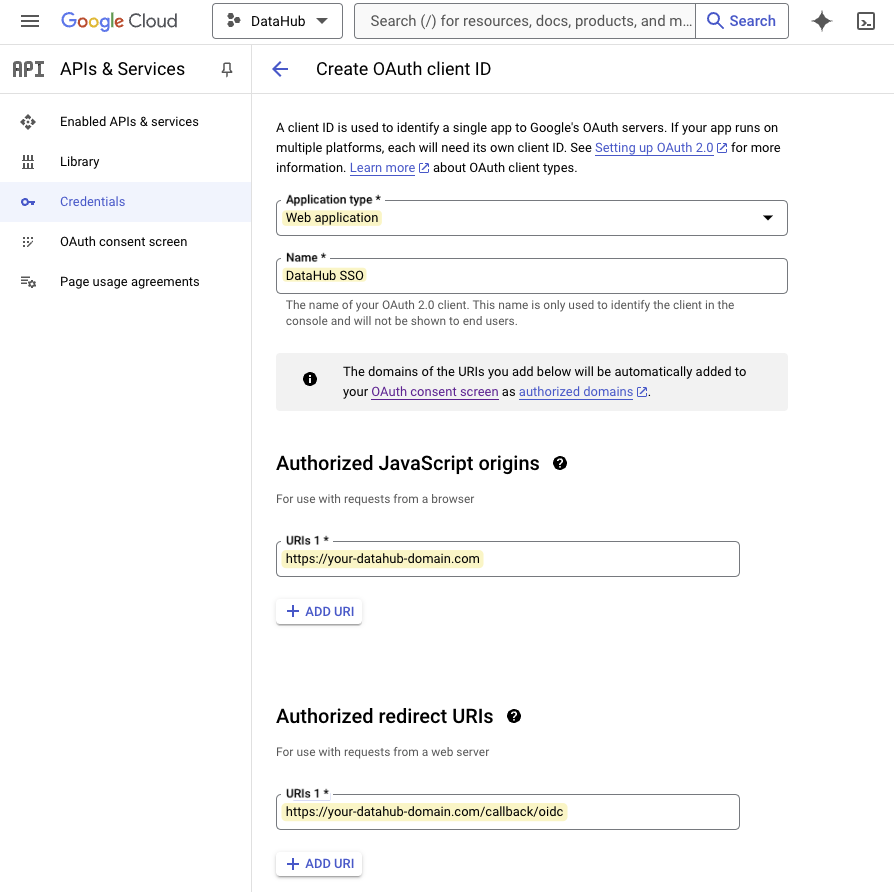Click 'For use with requests from a browser'

coord(375,499)
